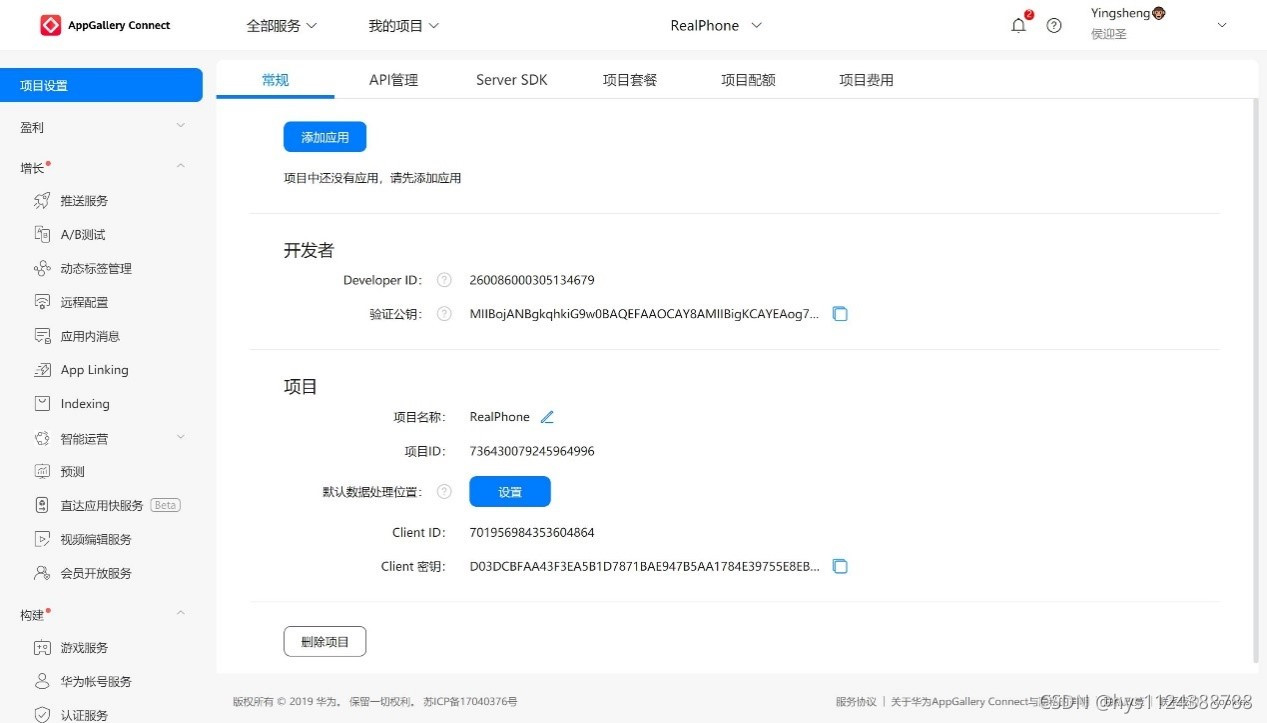Screen dimensions: 1267x723
Task: Switch to the 项目套餐 tab
Action: (x=630, y=80)
